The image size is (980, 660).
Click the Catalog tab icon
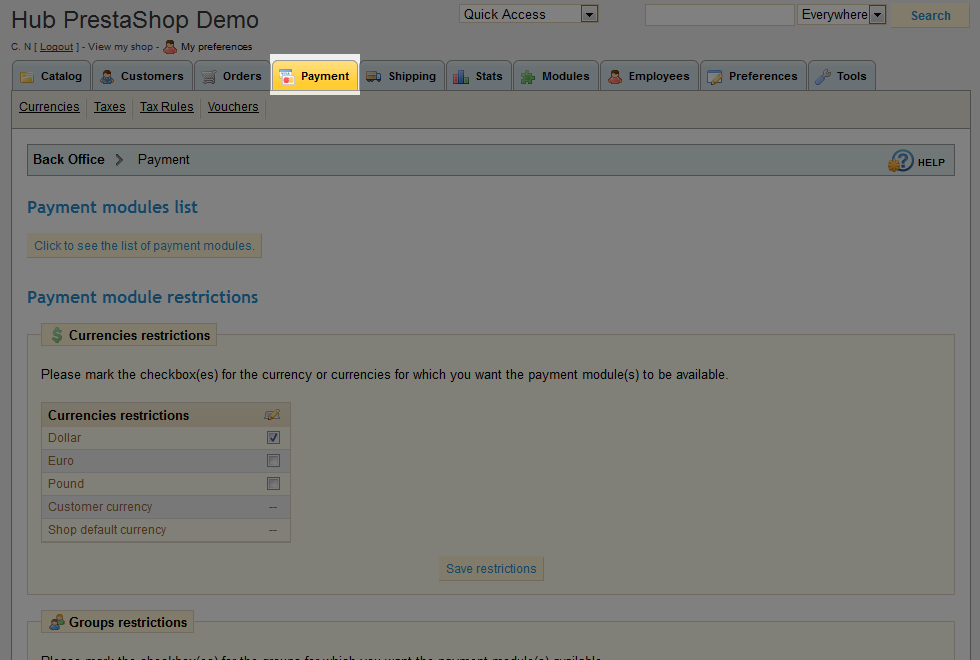[x=27, y=77]
